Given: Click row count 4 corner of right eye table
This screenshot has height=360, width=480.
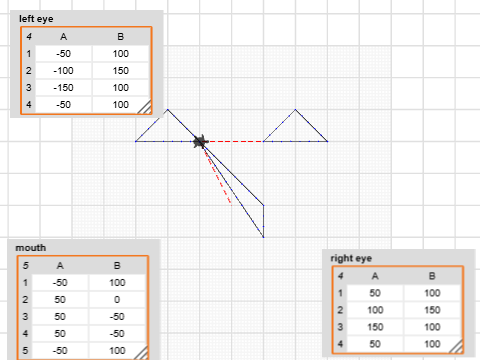Looking at the screenshot, I should point(340,276).
